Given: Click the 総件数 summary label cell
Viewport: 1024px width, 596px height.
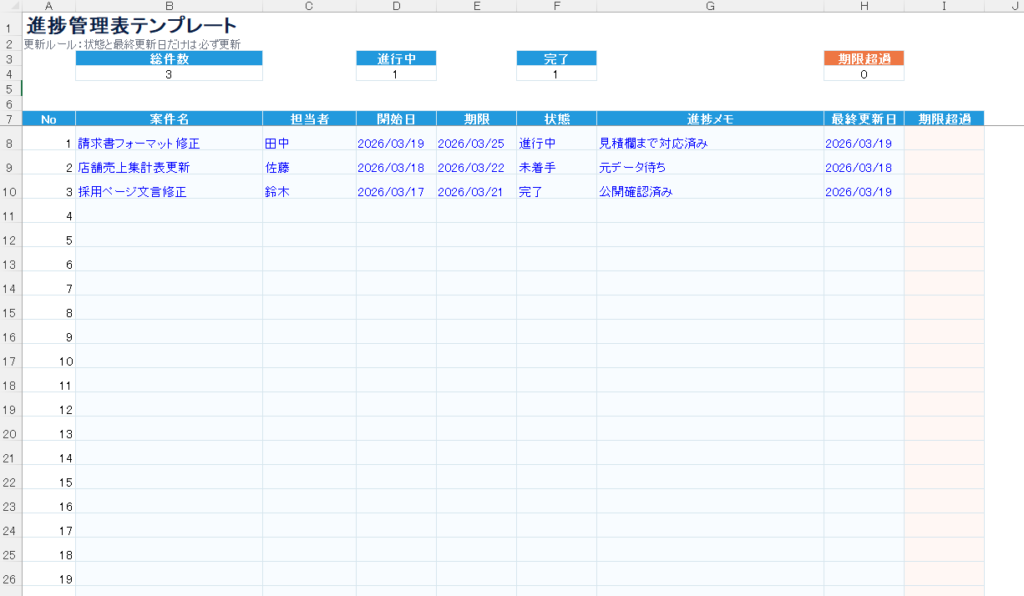Looking at the screenshot, I should [x=168, y=58].
